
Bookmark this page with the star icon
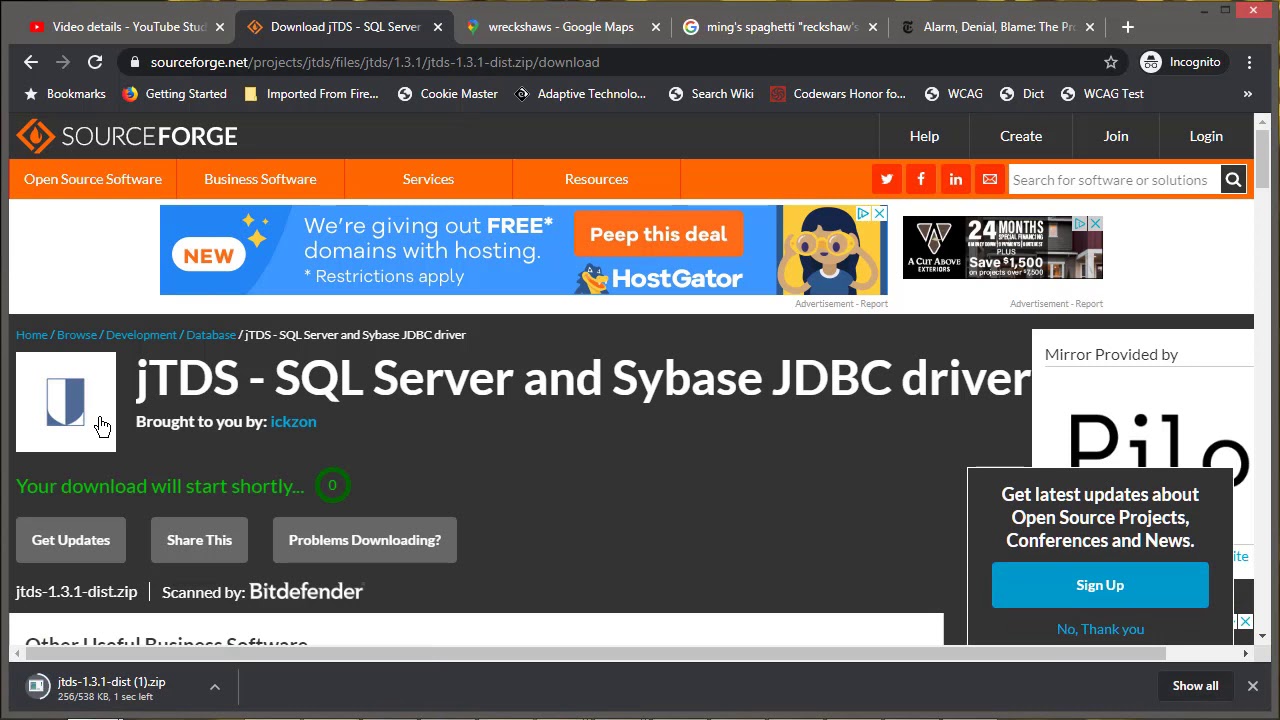pos(1111,62)
